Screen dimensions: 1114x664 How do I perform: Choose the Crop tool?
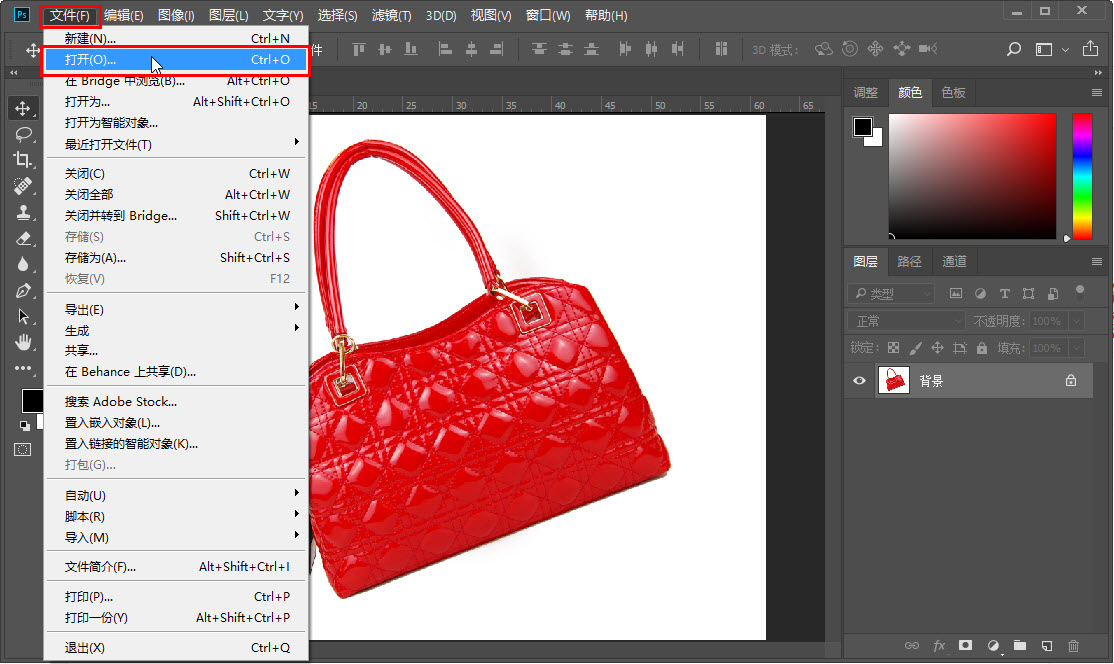(x=23, y=160)
